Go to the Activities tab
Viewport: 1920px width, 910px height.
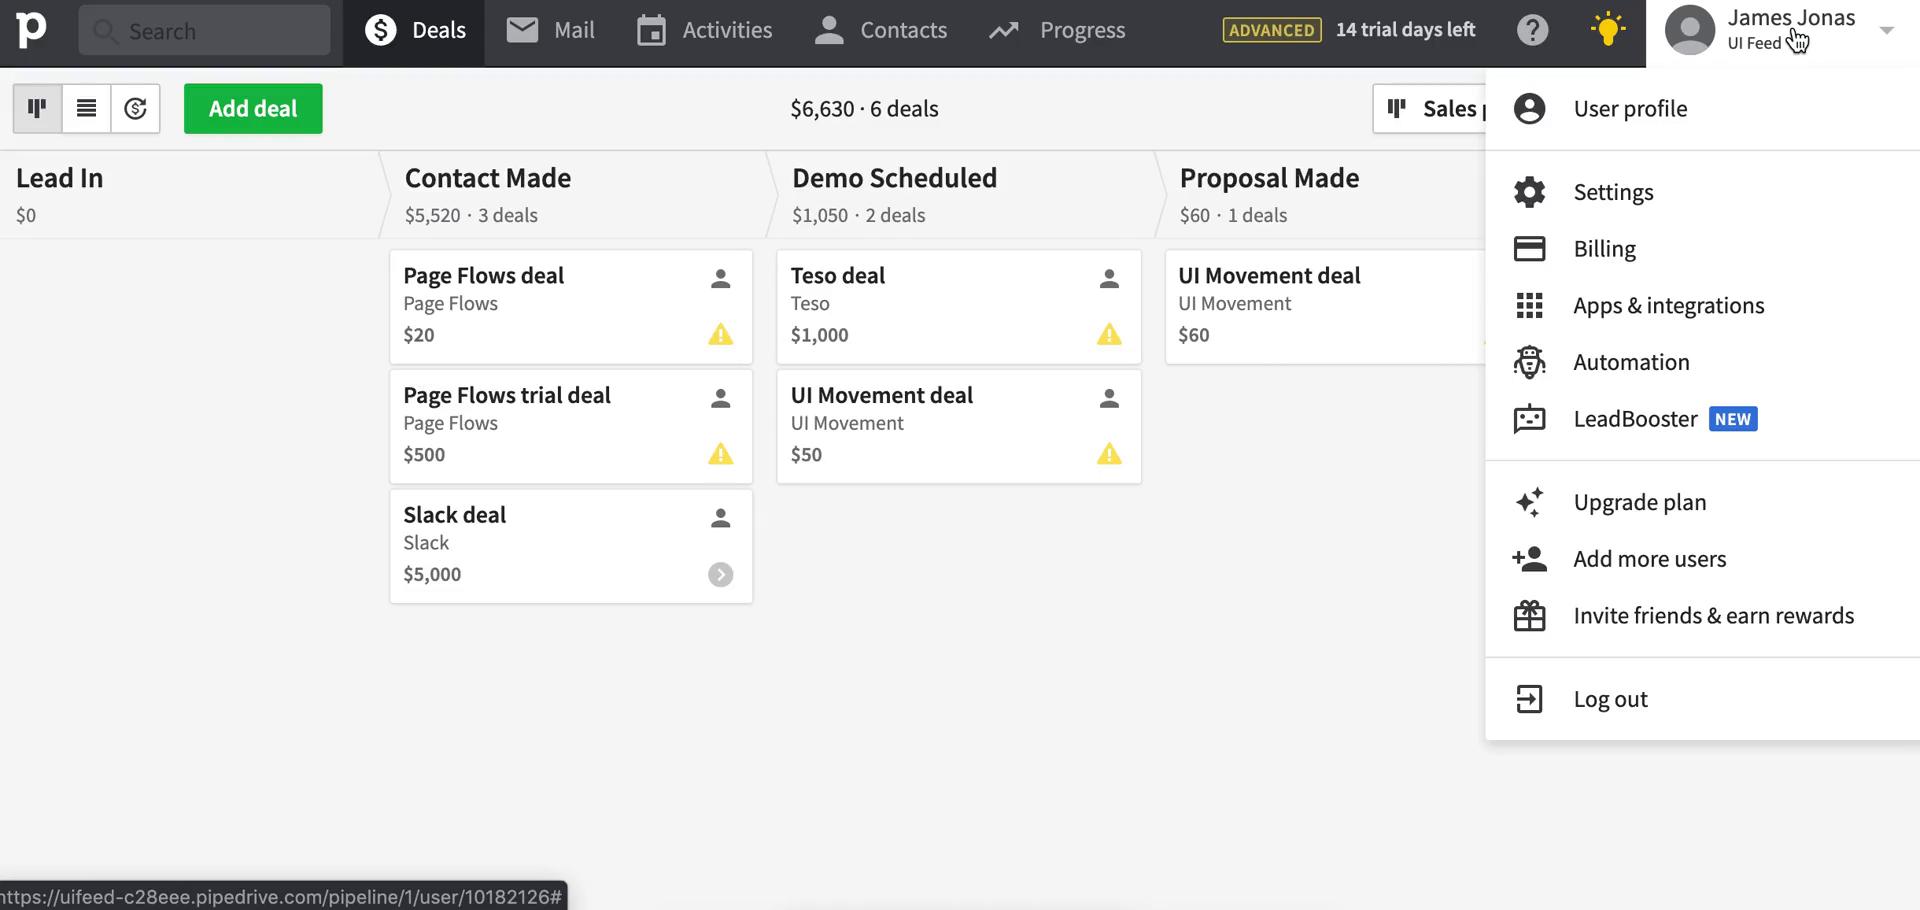tap(704, 31)
